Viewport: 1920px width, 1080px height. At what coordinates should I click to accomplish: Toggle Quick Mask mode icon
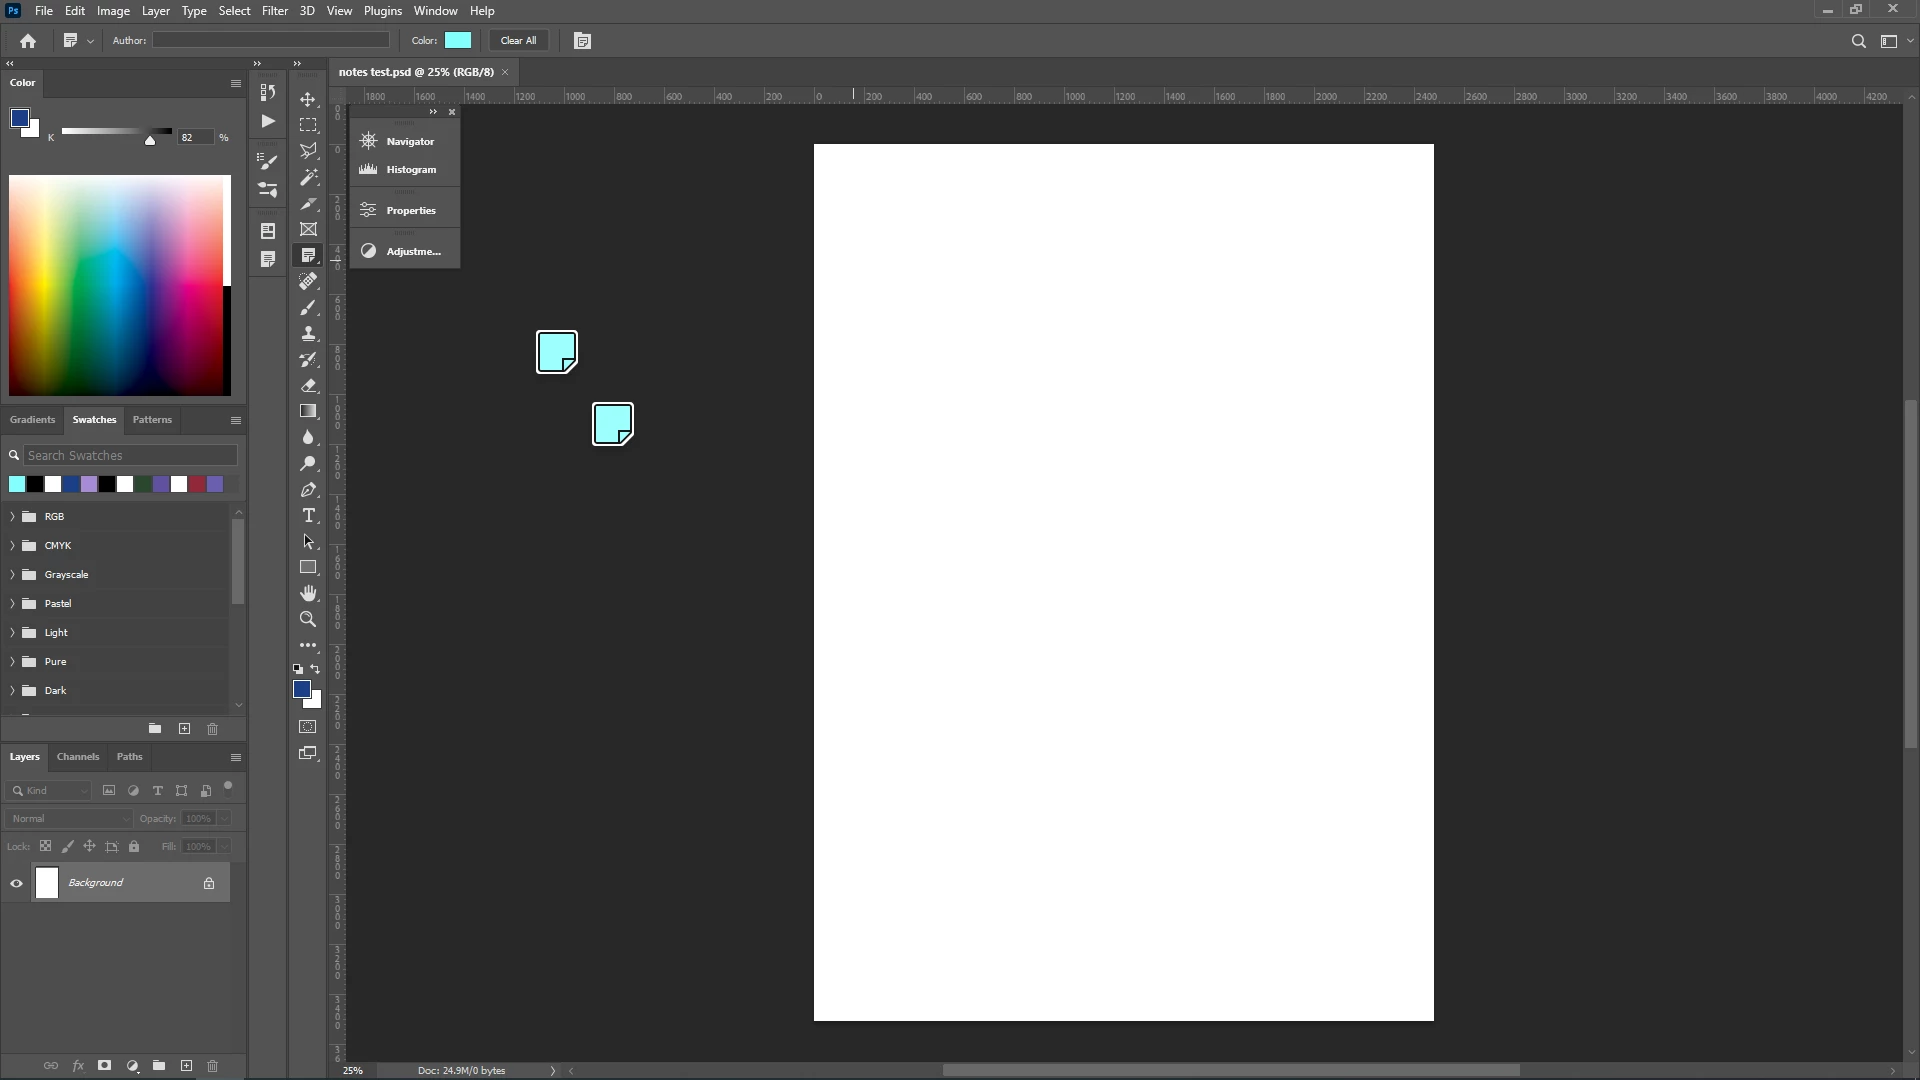click(308, 727)
